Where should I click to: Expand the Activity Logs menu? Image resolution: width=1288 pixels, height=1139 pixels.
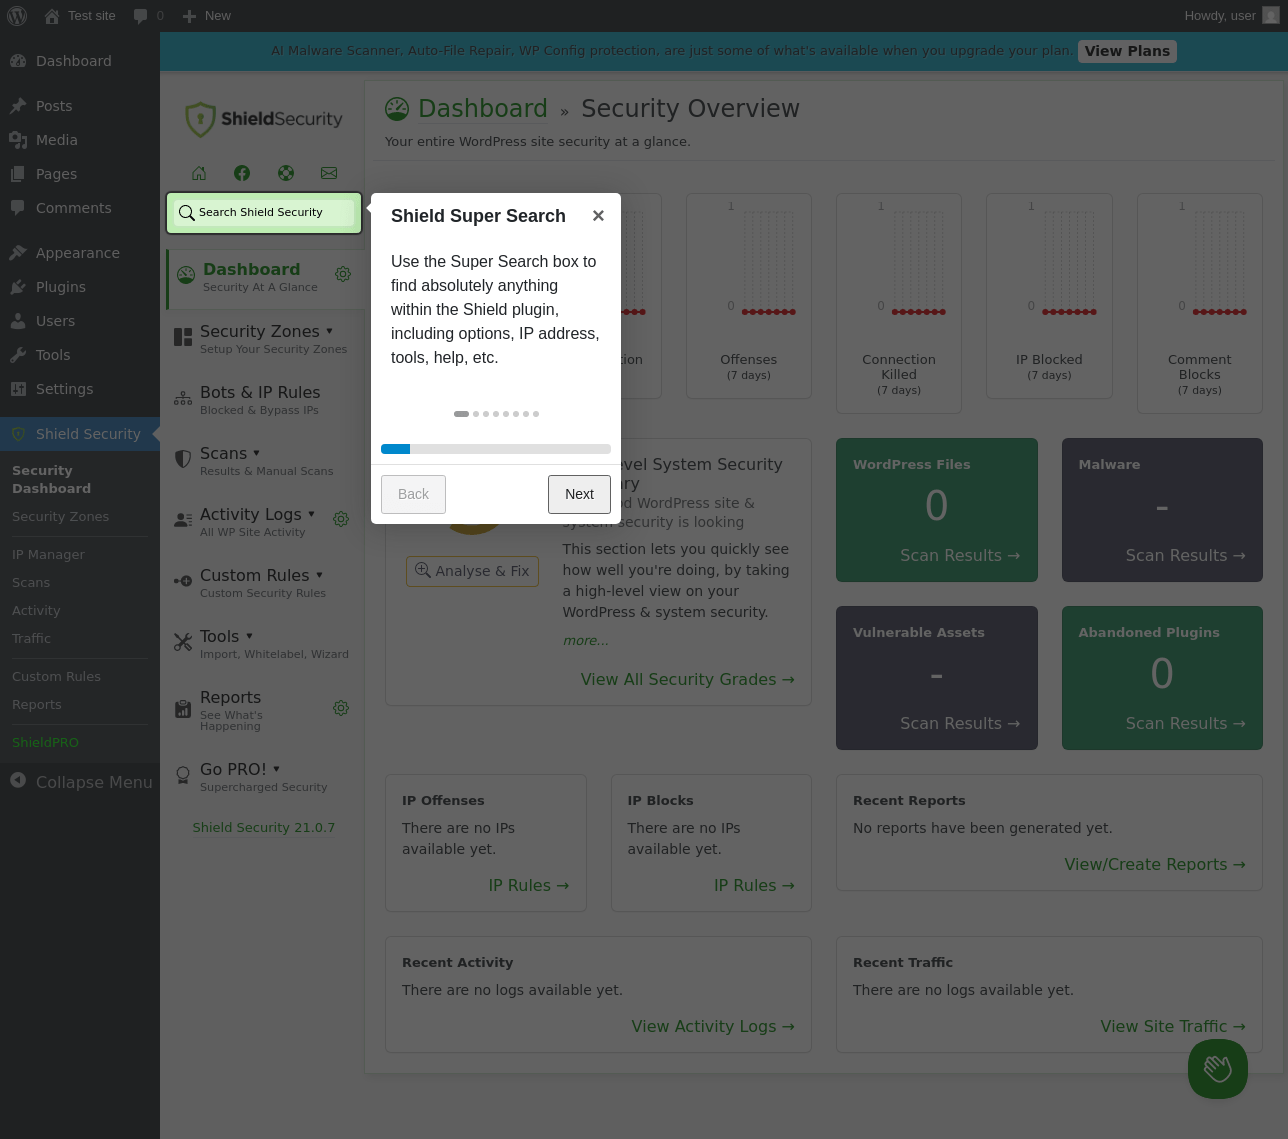(x=311, y=514)
